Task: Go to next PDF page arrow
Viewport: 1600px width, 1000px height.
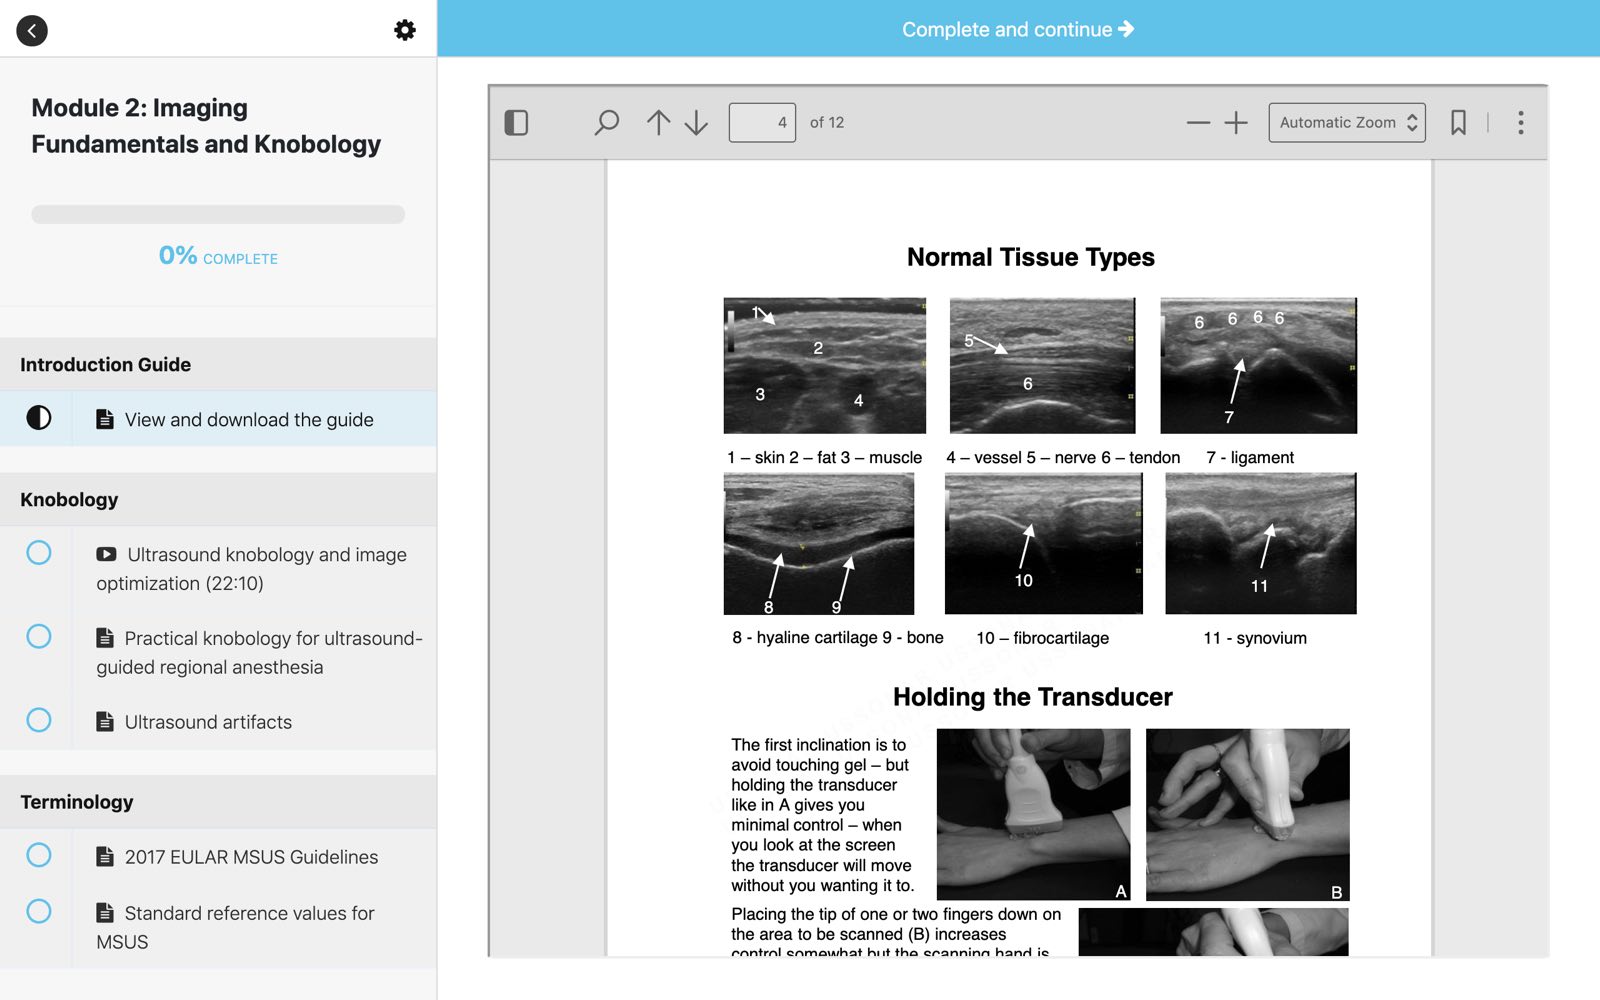Action: [x=696, y=123]
